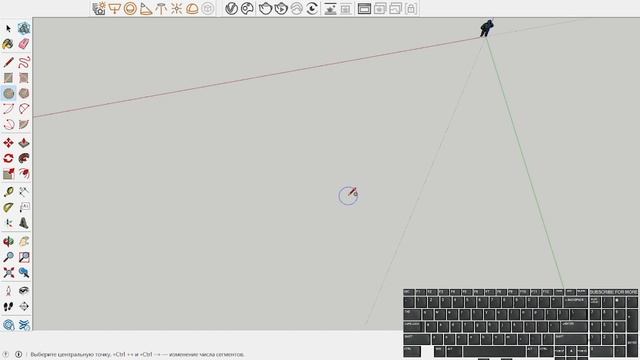
Task: Activate the Tape Measure tool
Action: click(9, 192)
